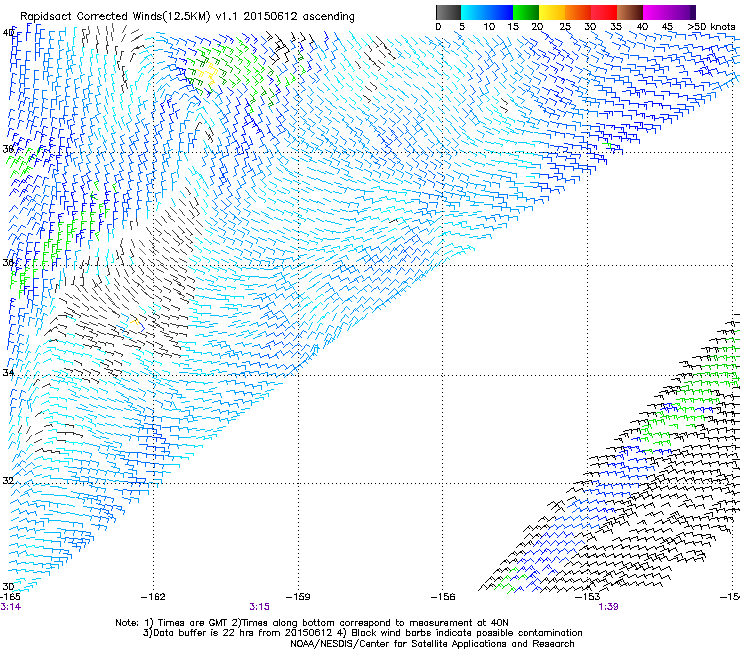
Task: Click the longitude label "-162"
Action: pos(153,597)
